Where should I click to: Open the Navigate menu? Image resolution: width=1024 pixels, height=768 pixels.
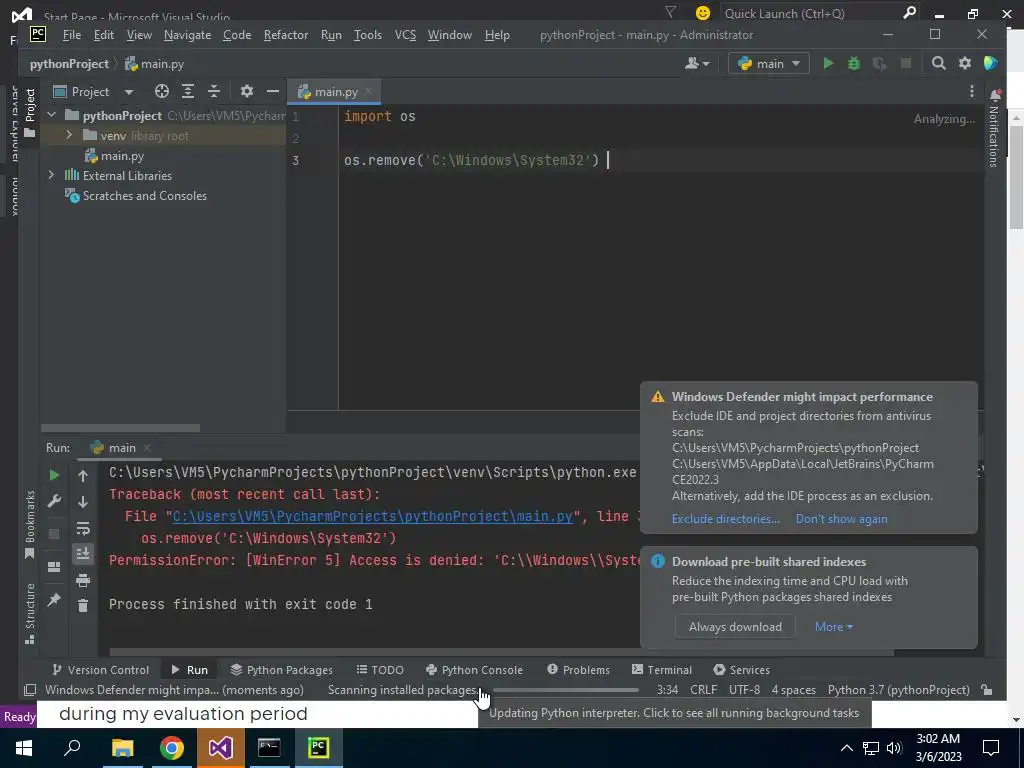187,35
